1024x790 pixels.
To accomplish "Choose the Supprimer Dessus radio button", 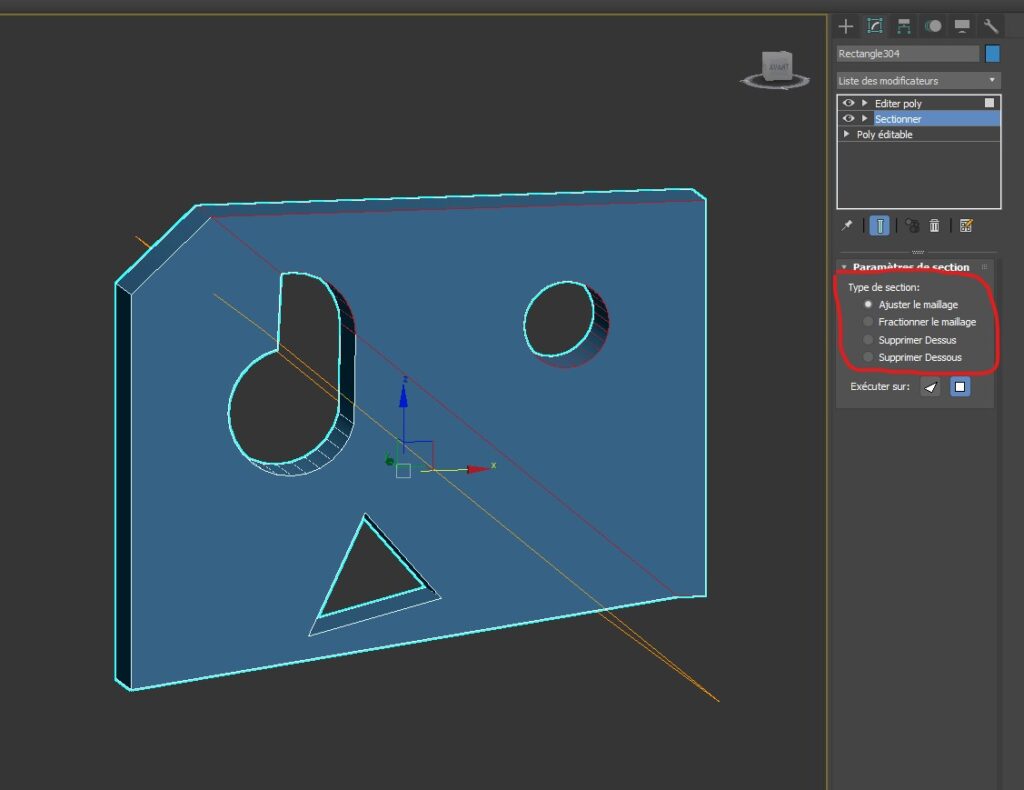I will pos(868,340).
